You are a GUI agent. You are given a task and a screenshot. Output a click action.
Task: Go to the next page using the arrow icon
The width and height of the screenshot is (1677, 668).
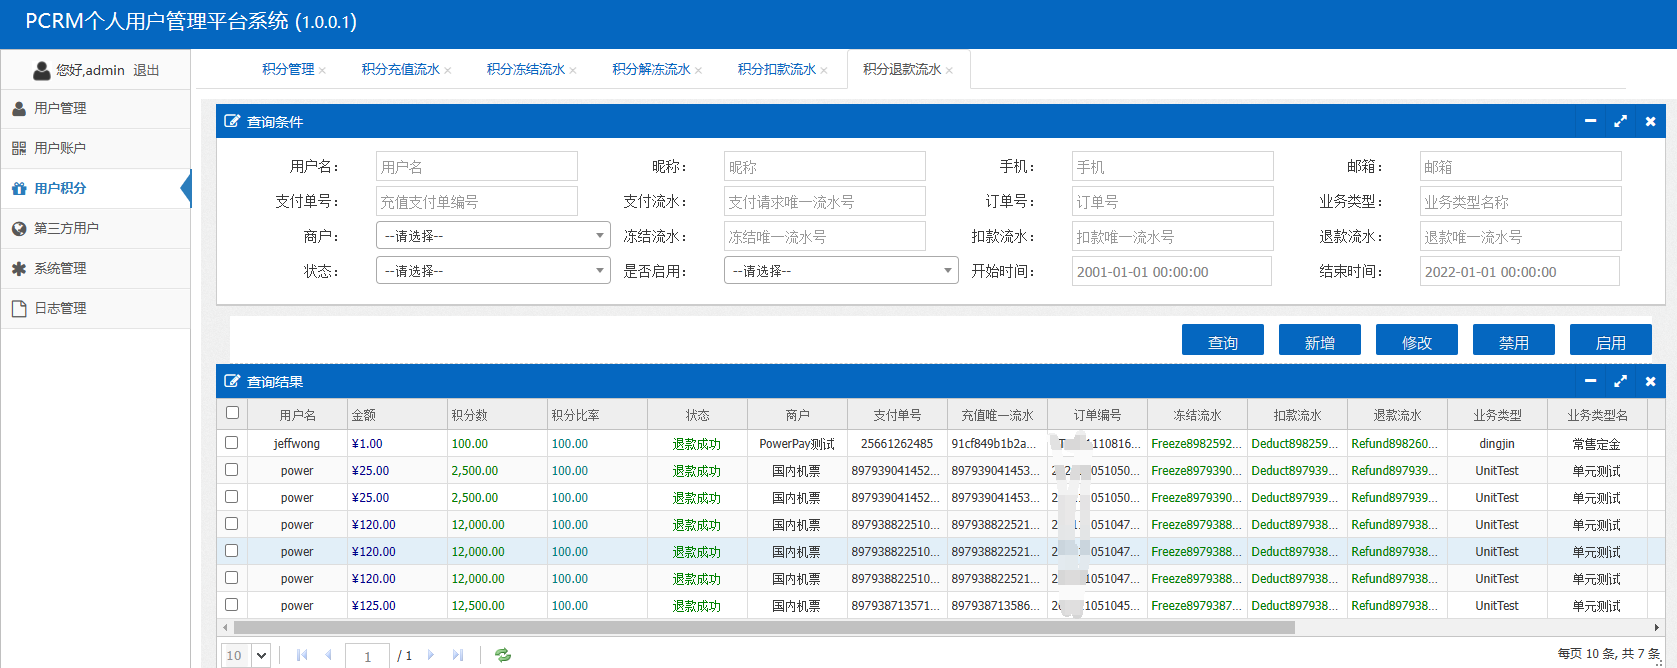click(431, 655)
